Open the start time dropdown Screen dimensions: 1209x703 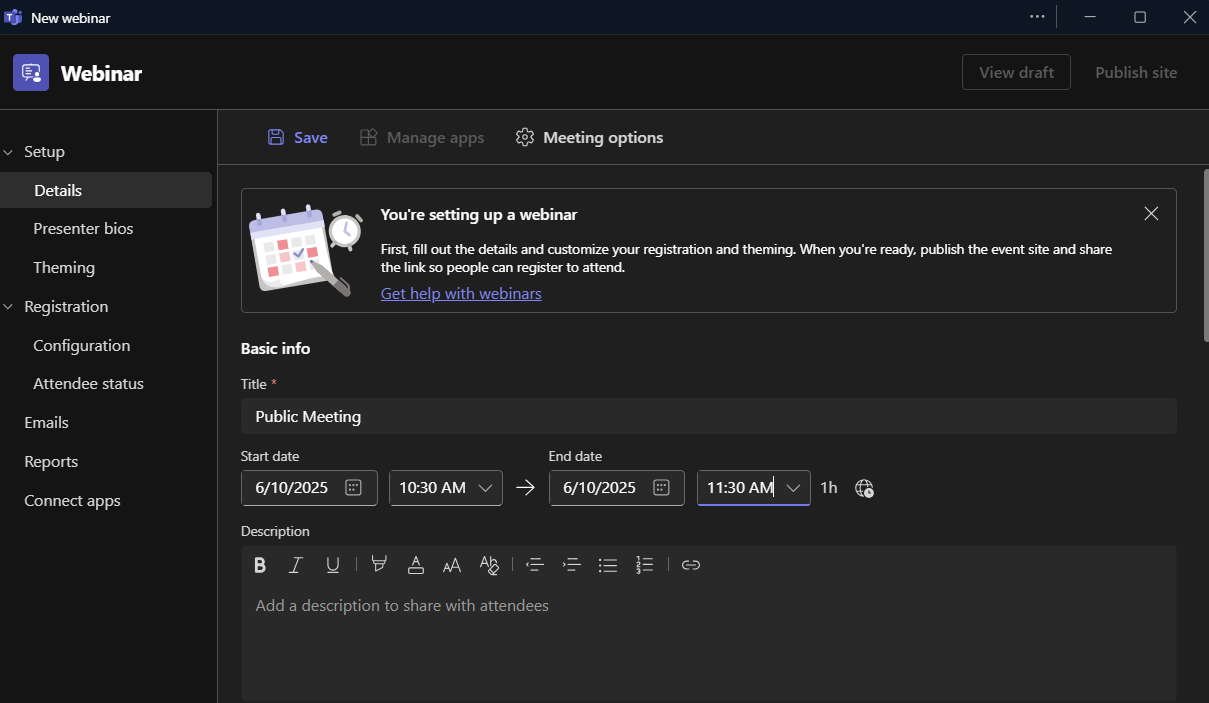click(486, 488)
